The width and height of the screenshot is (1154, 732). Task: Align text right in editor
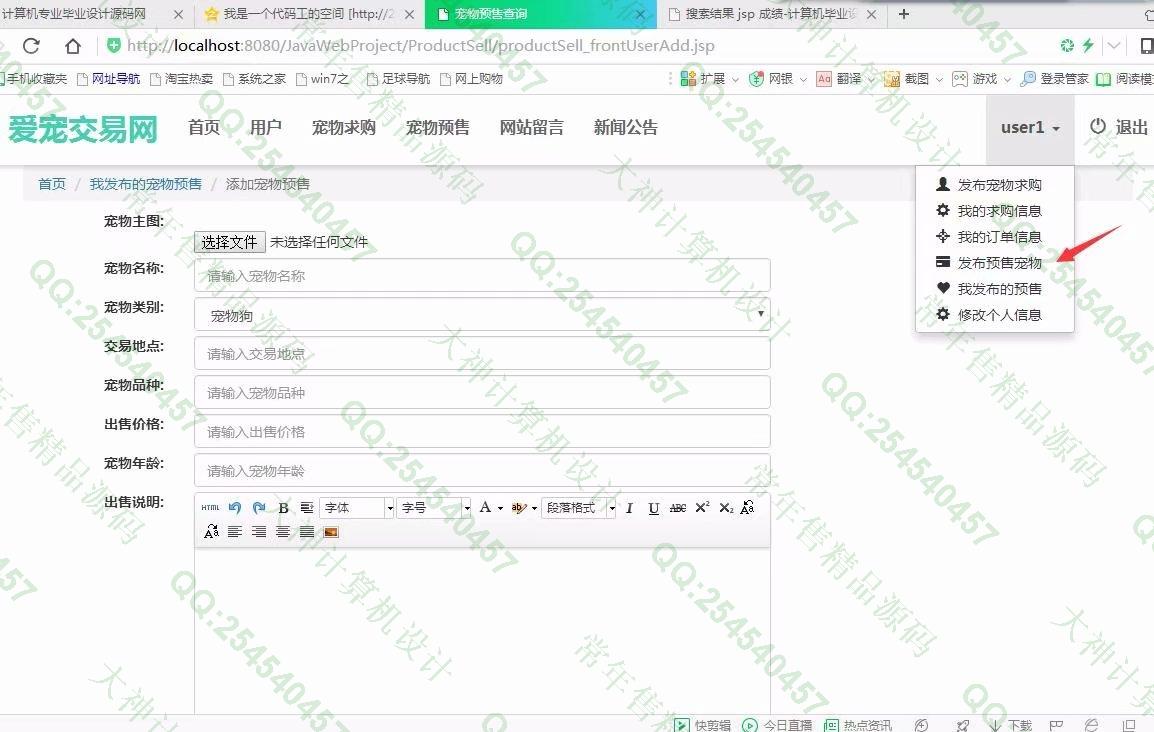(259, 531)
